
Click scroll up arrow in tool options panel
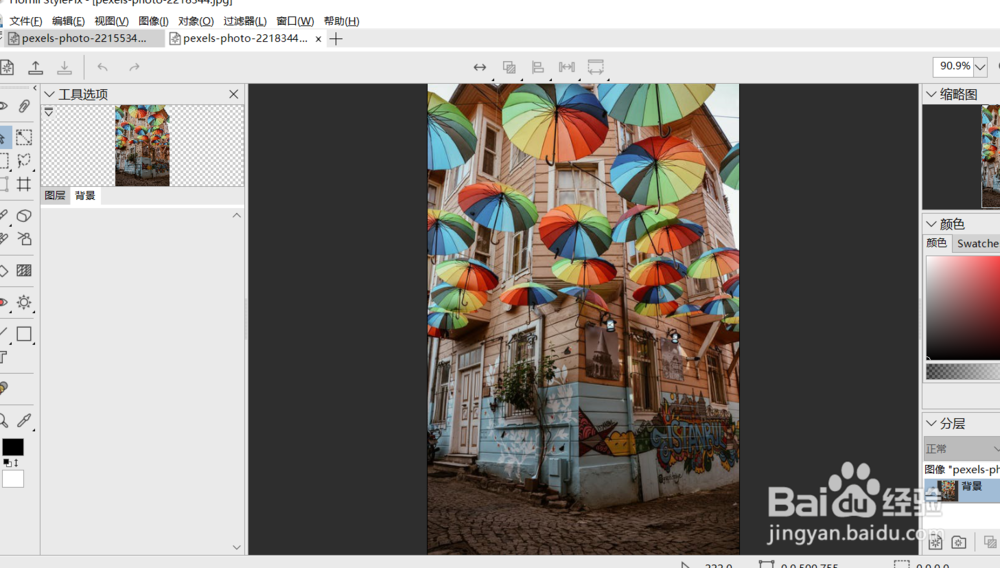point(237,215)
